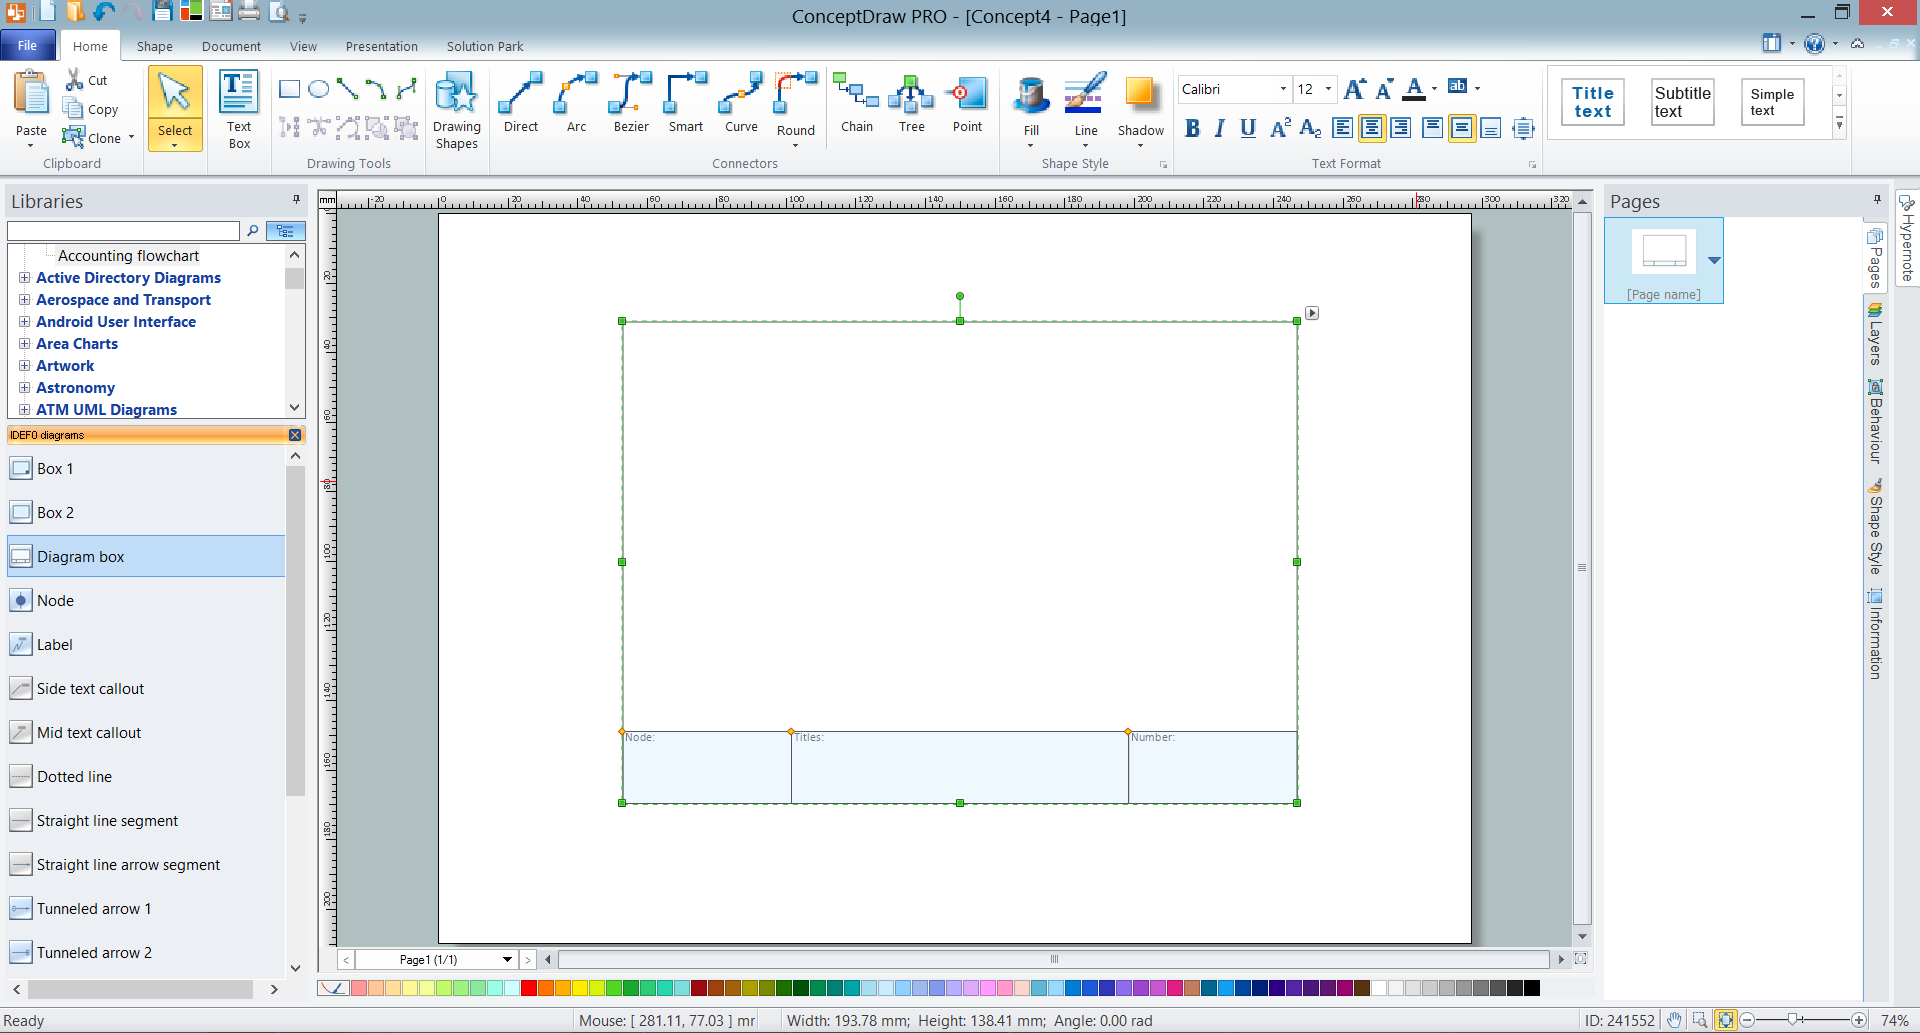Click the font color icon
The width and height of the screenshot is (1920, 1033).
pyautogui.click(x=1414, y=89)
